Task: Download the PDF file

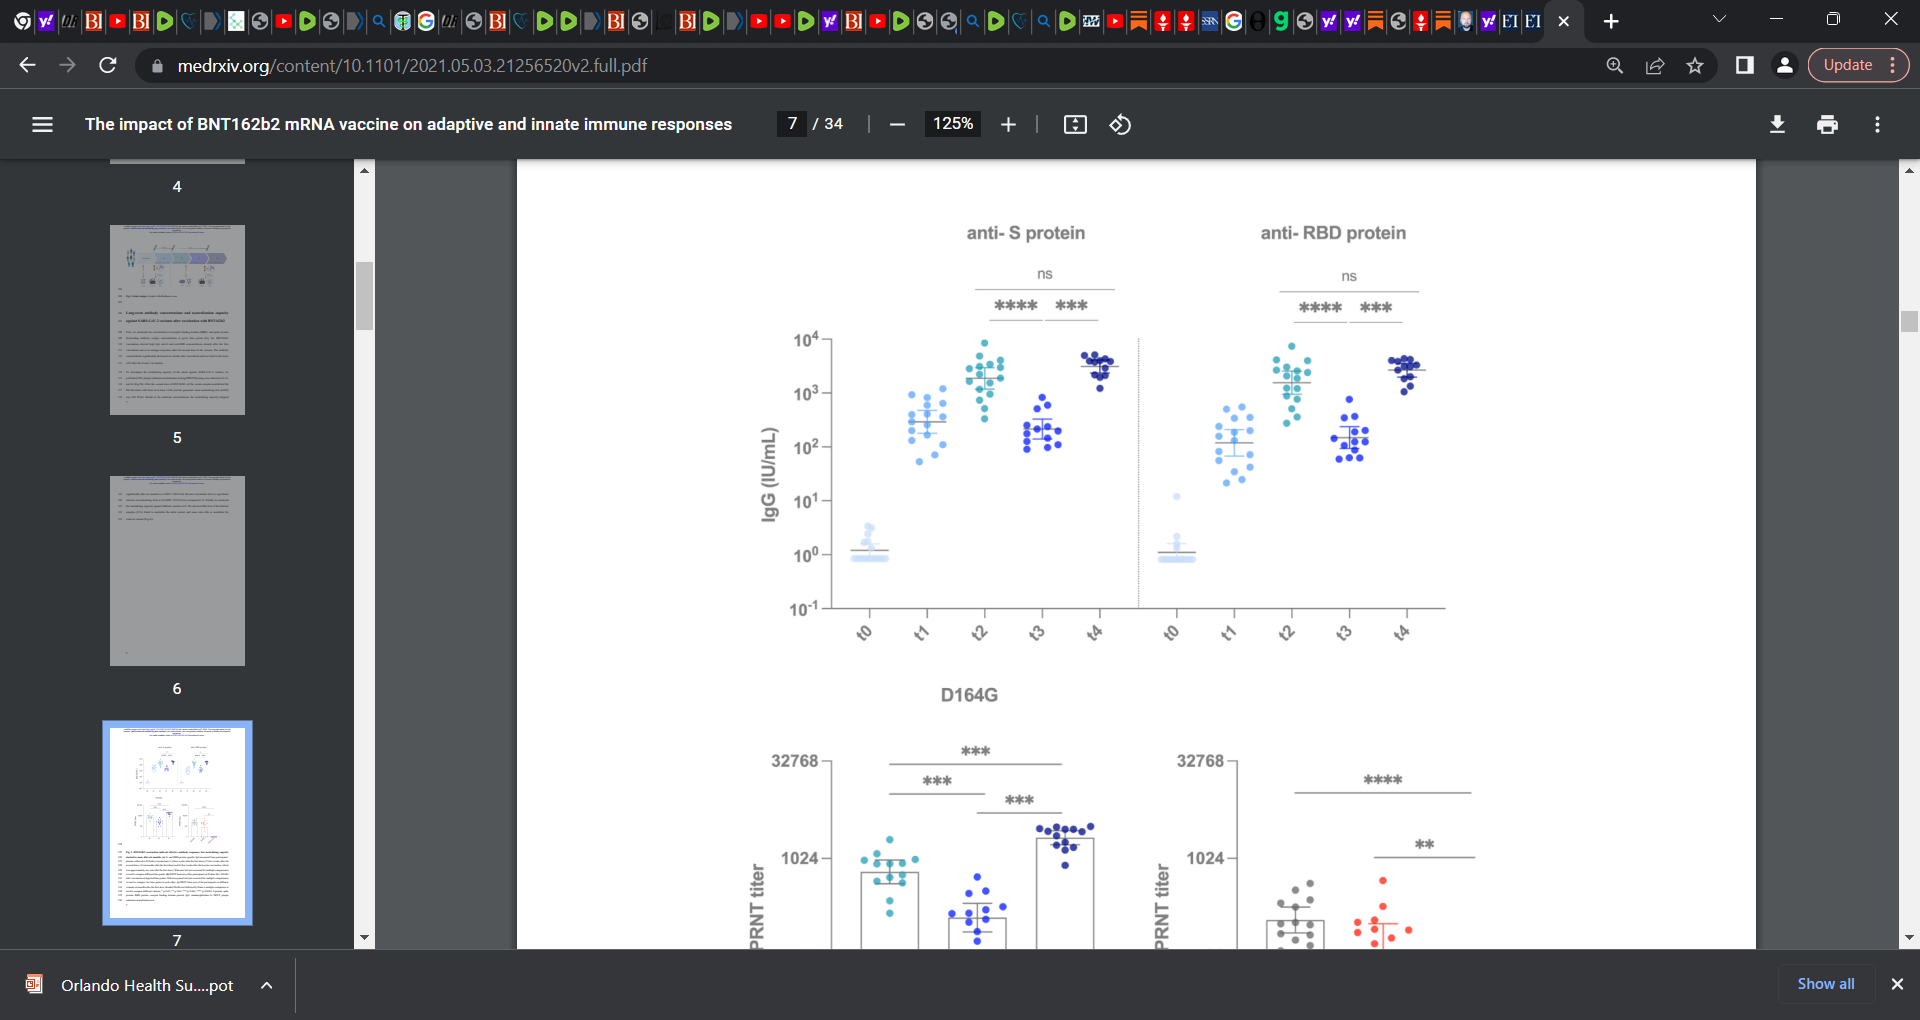Action: (1777, 124)
